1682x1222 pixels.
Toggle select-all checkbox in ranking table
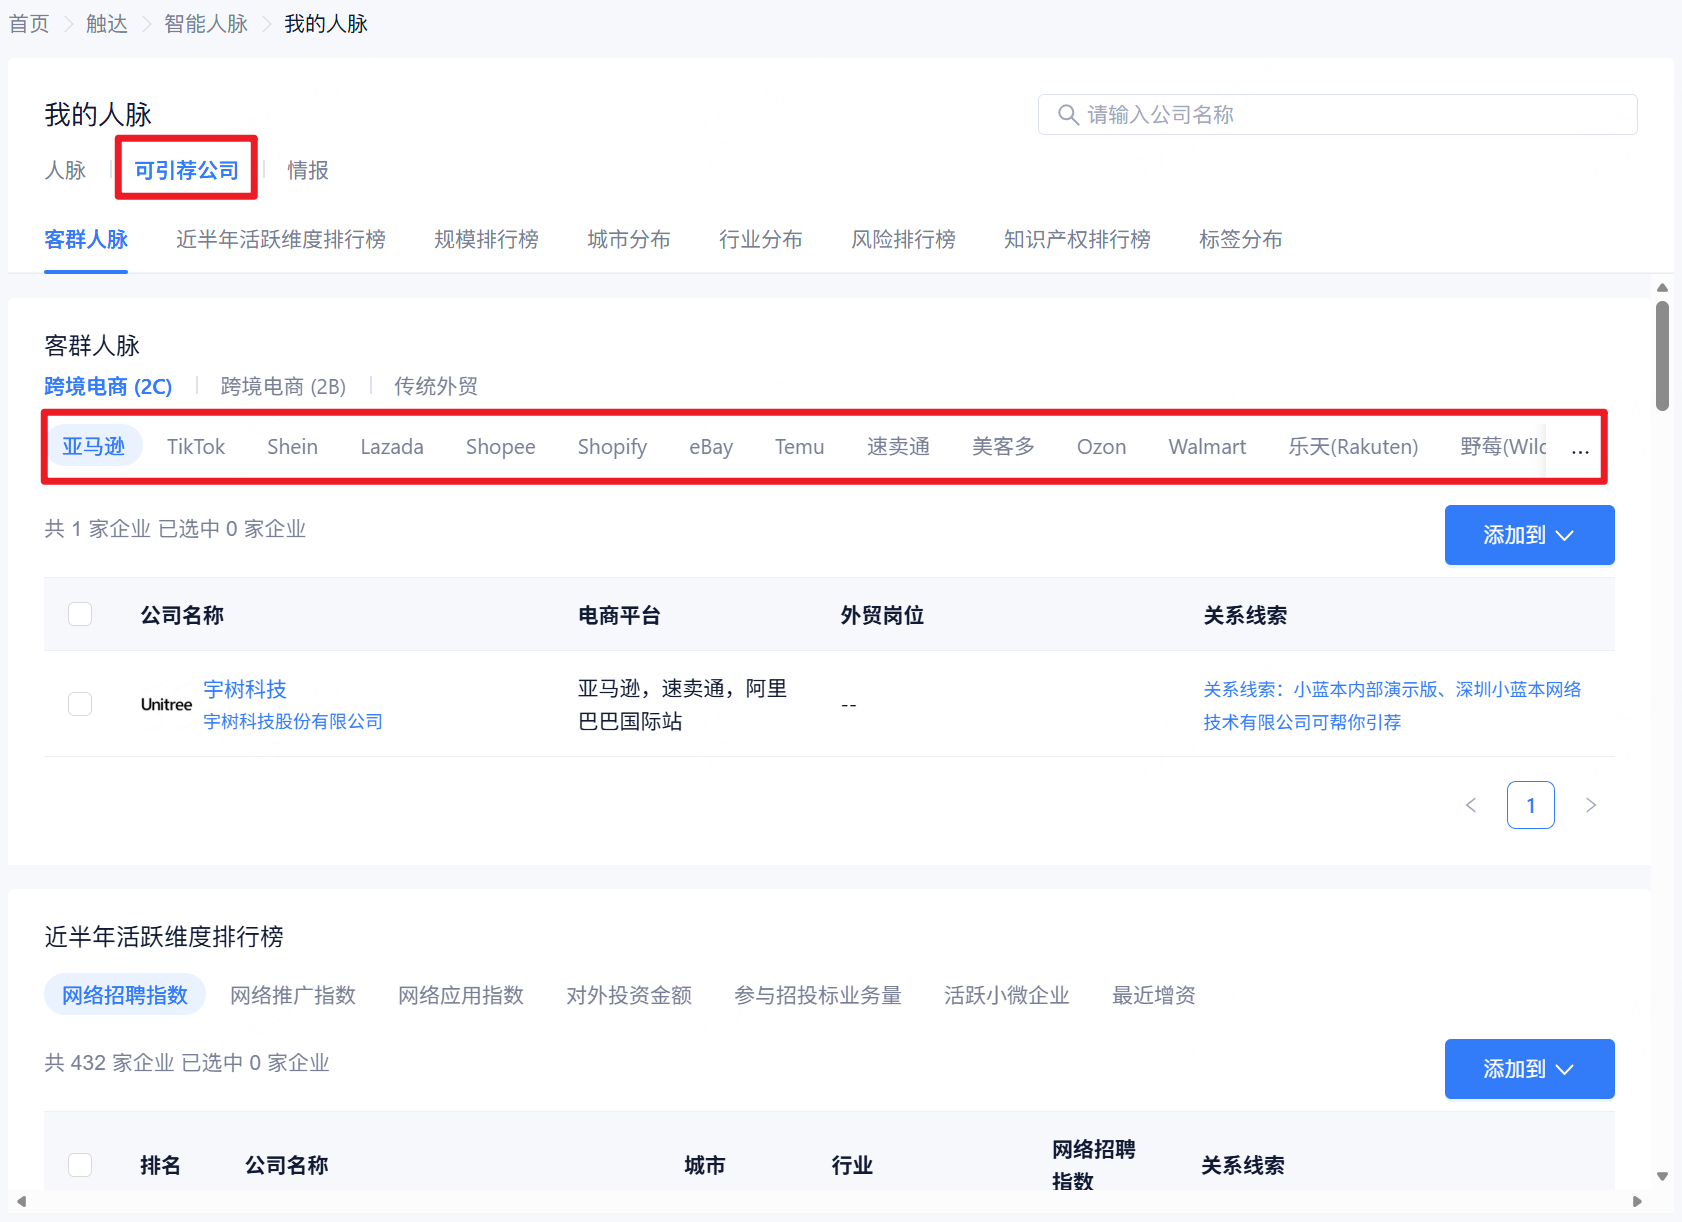(80, 1164)
